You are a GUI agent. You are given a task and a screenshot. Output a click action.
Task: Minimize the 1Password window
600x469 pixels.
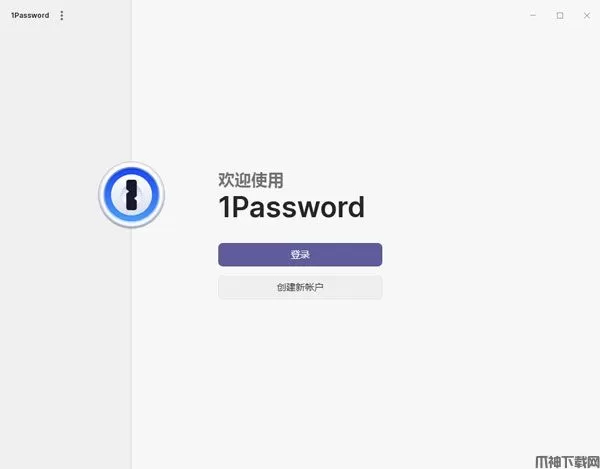pos(533,15)
